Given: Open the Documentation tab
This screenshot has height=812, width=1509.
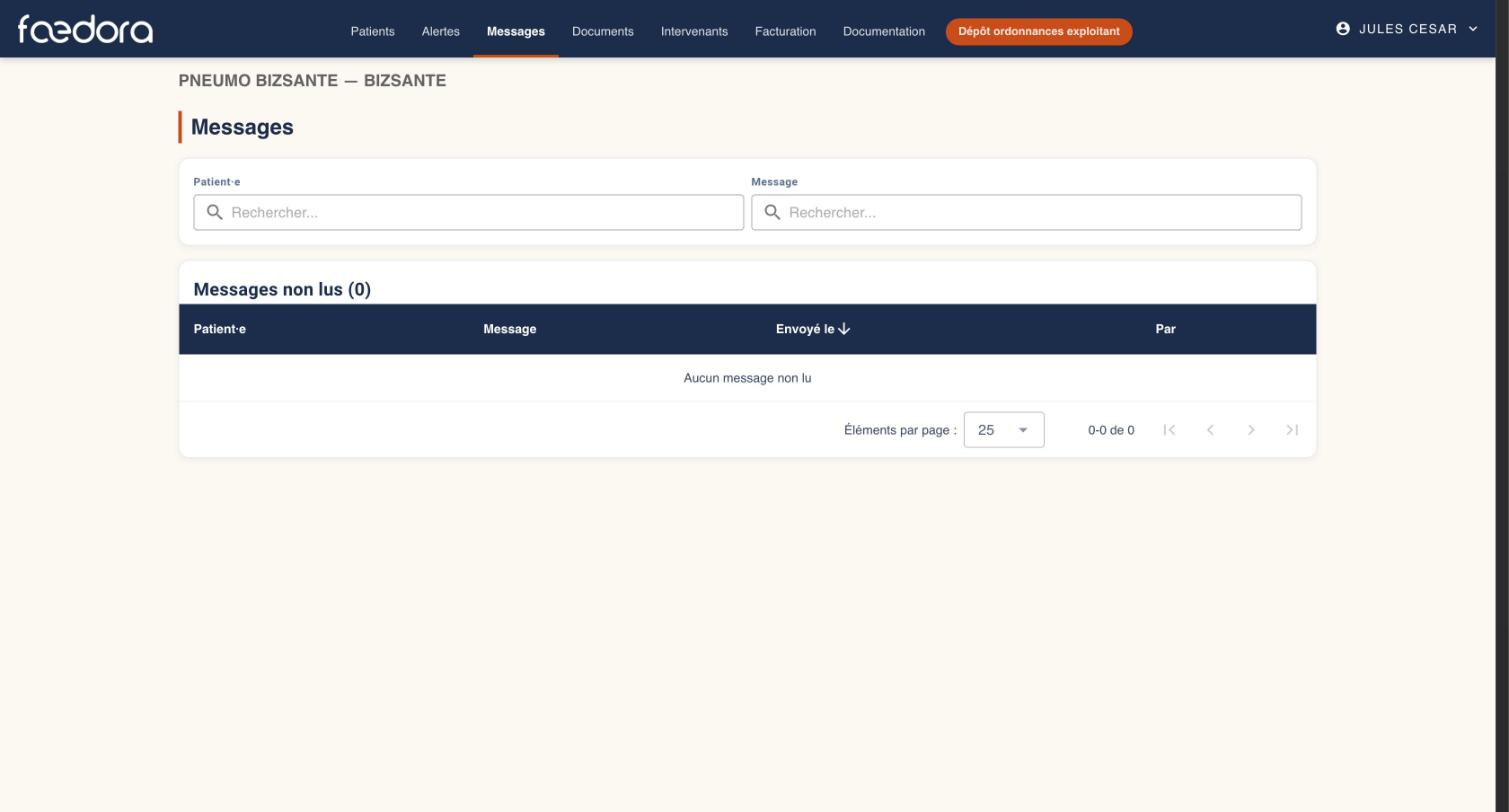Looking at the screenshot, I should tap(884, 31).
